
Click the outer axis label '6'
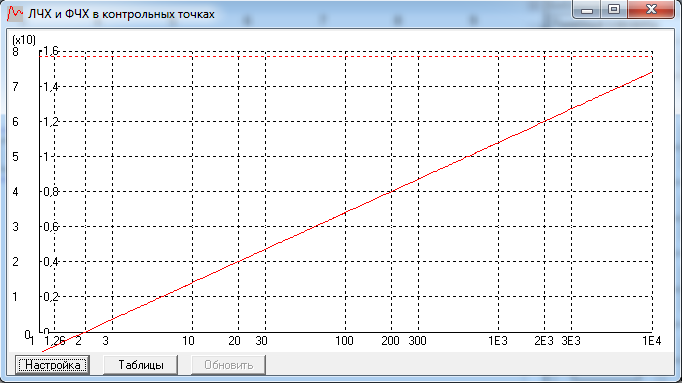pos(15,122)
